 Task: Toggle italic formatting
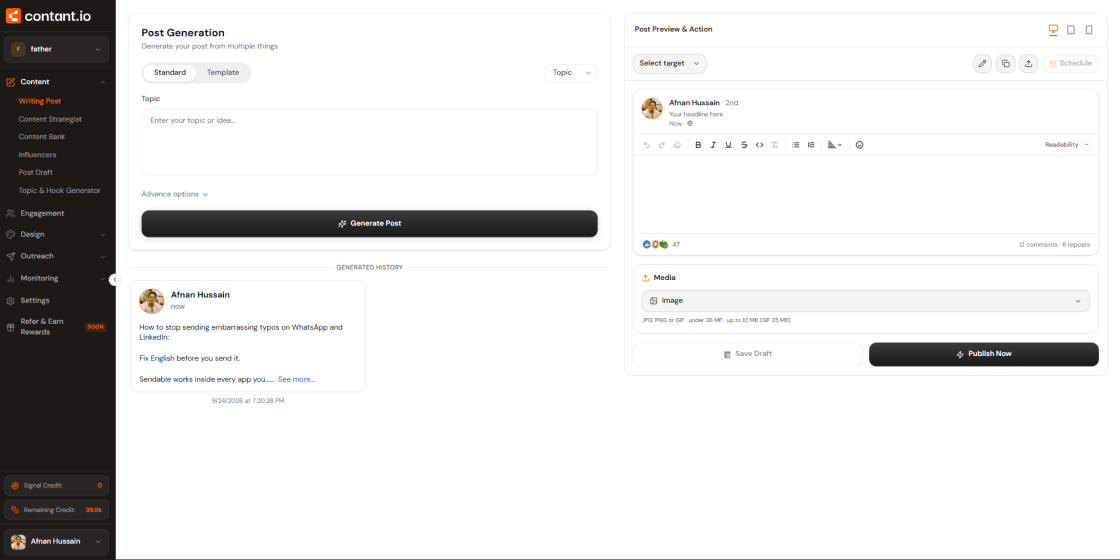(x=713, y=145)
